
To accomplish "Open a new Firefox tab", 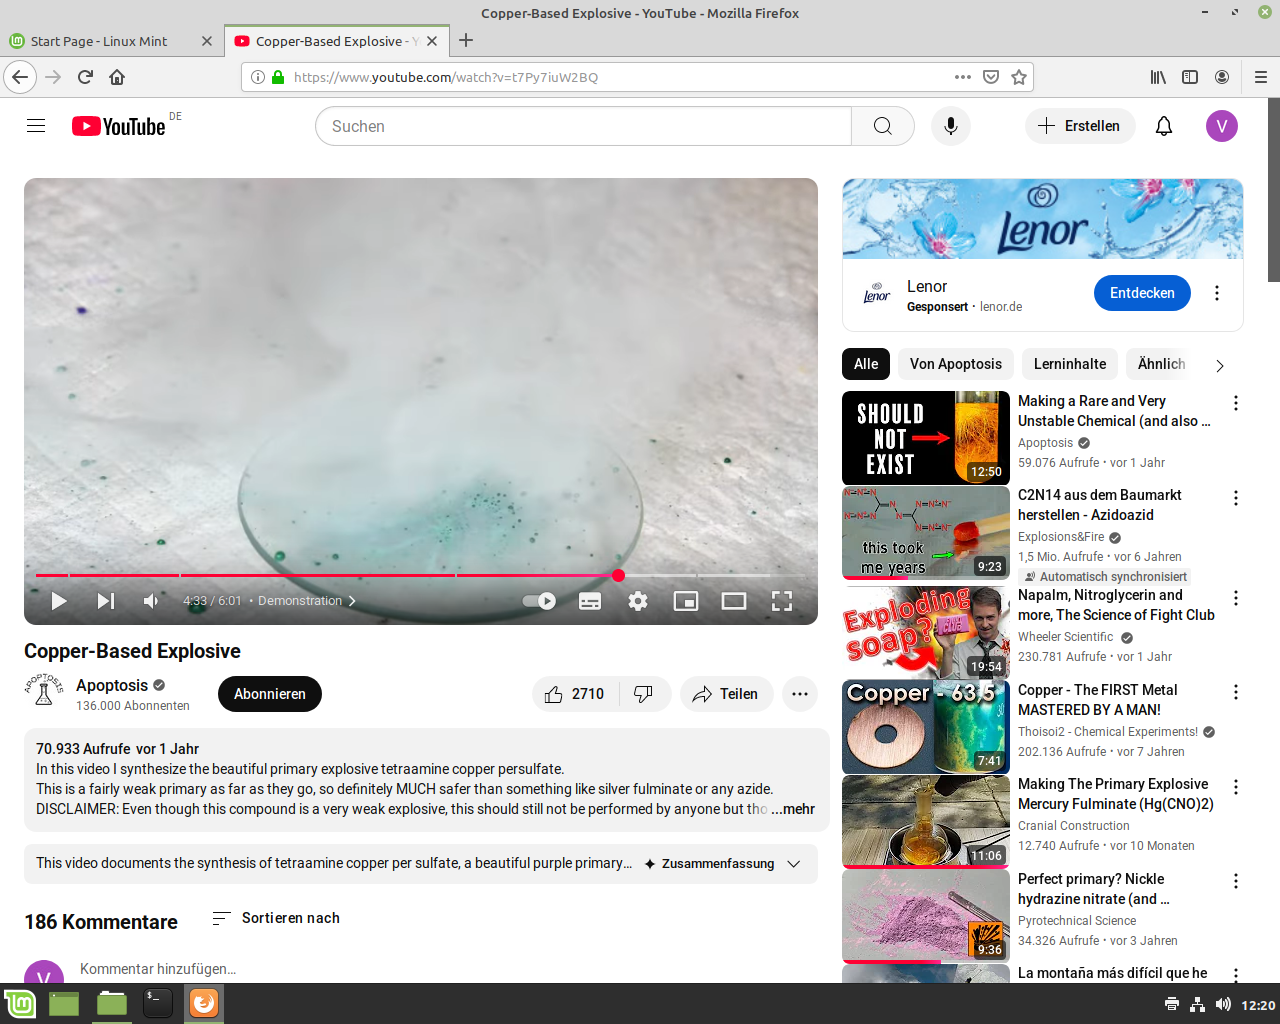I will pyautogui.click(x=466, y=41).
